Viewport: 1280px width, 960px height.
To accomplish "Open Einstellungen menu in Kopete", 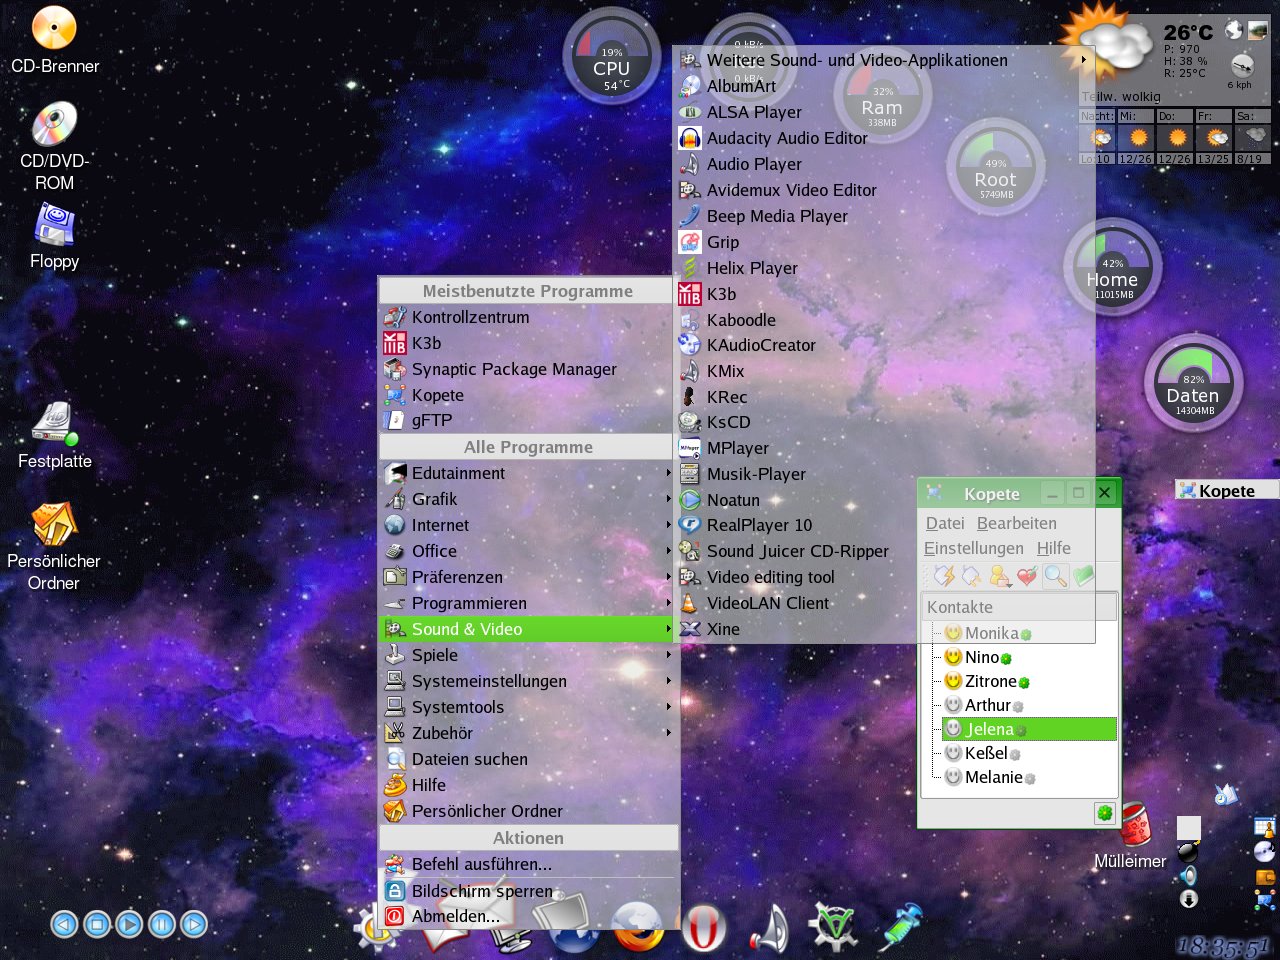I will pyautogui.click(x=974, y=548).
